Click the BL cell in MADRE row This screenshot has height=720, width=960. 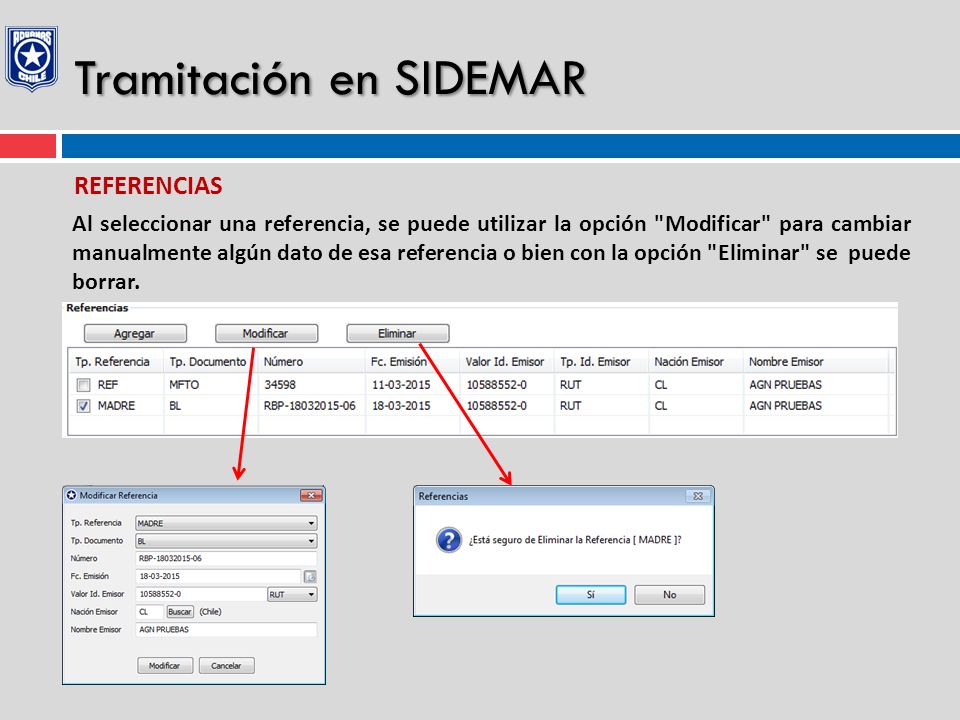tap(175, 406)
